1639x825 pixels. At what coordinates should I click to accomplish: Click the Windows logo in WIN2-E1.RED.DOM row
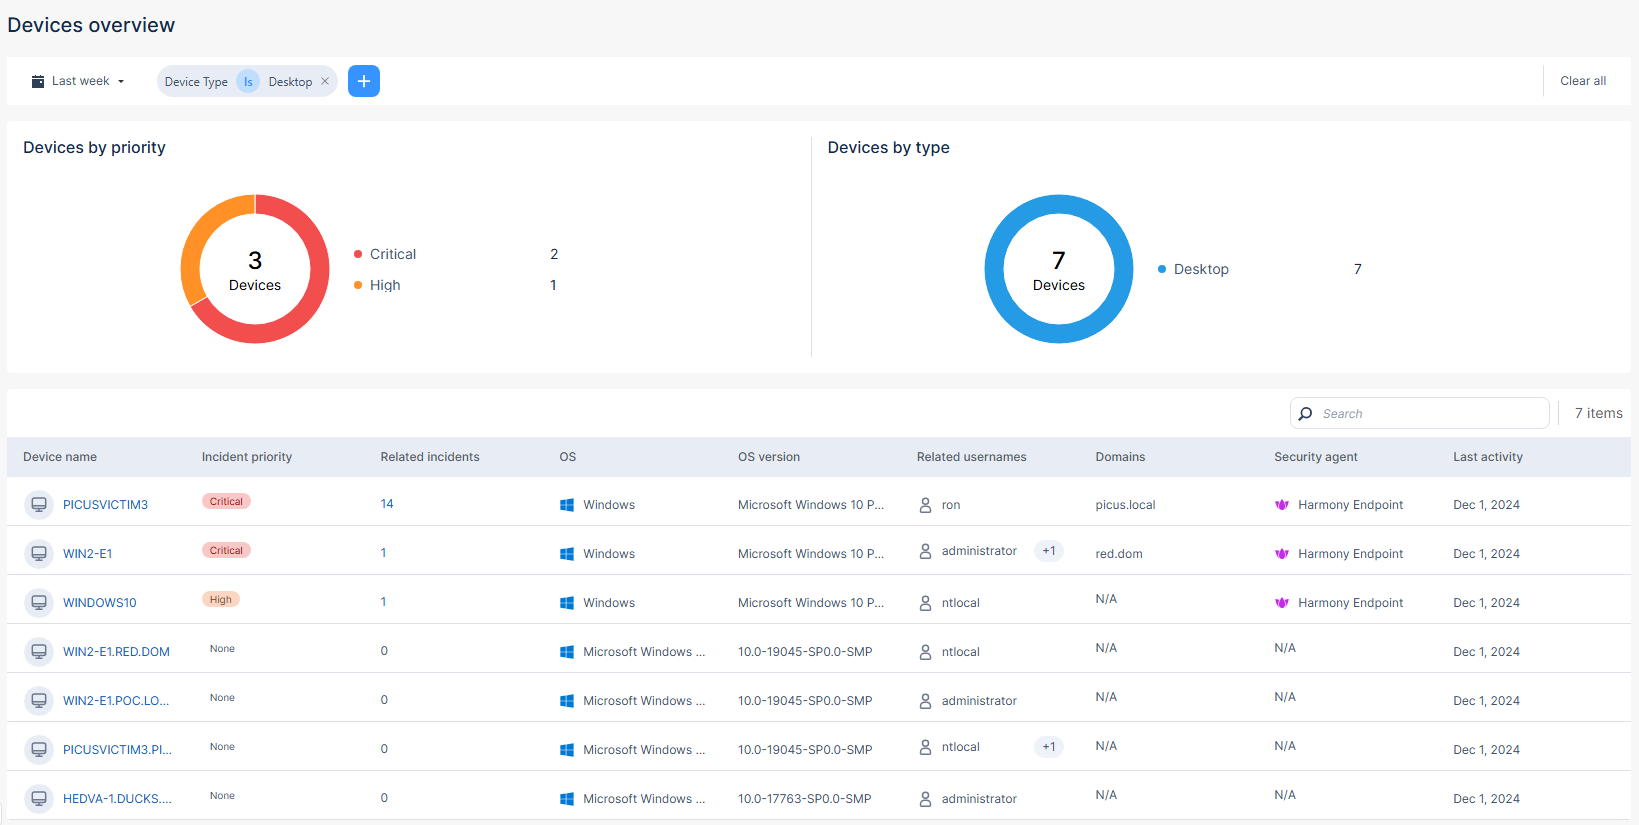click(567, 652)
